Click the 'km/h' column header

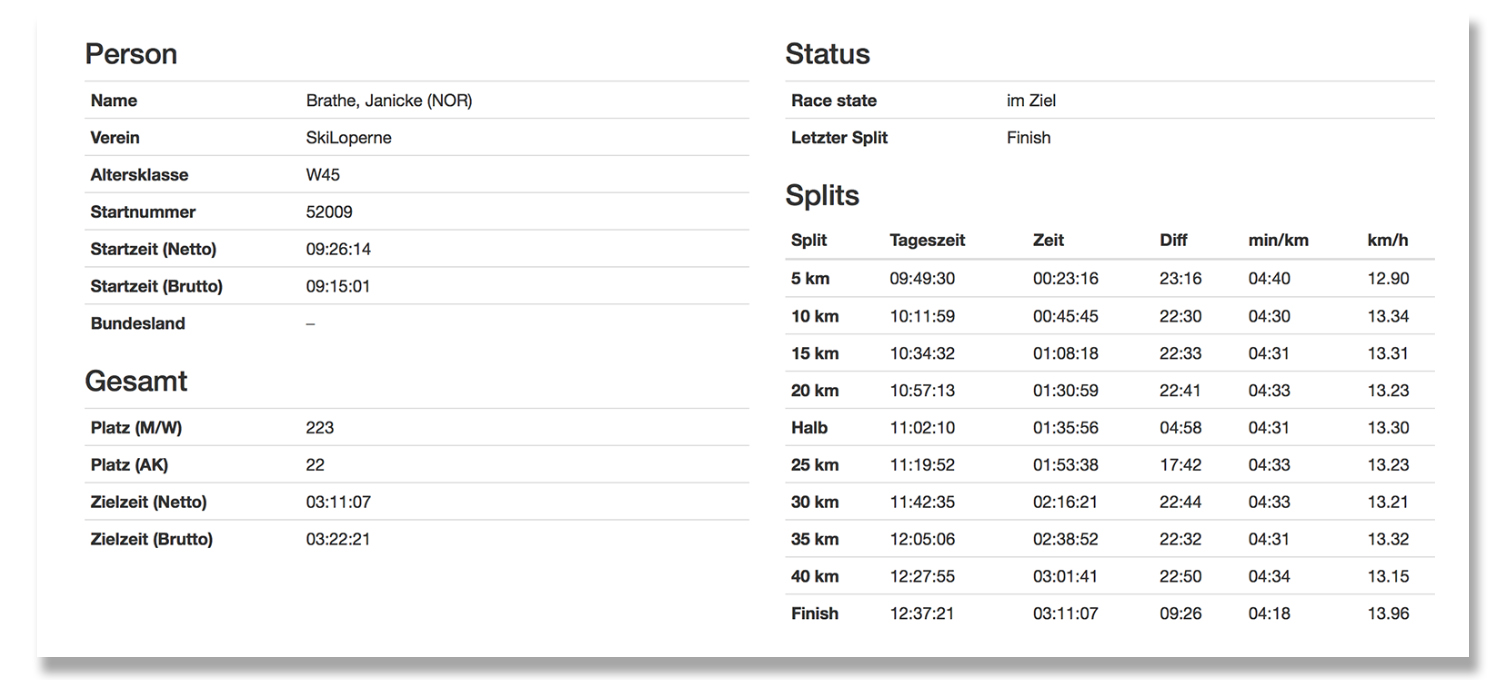[1388, 241]
